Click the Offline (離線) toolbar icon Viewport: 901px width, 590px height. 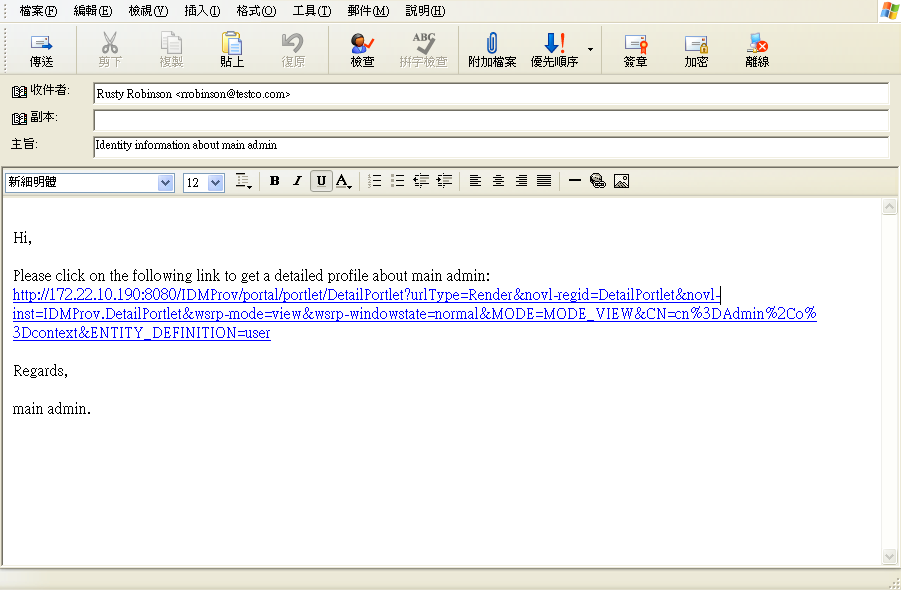[757, 43]
